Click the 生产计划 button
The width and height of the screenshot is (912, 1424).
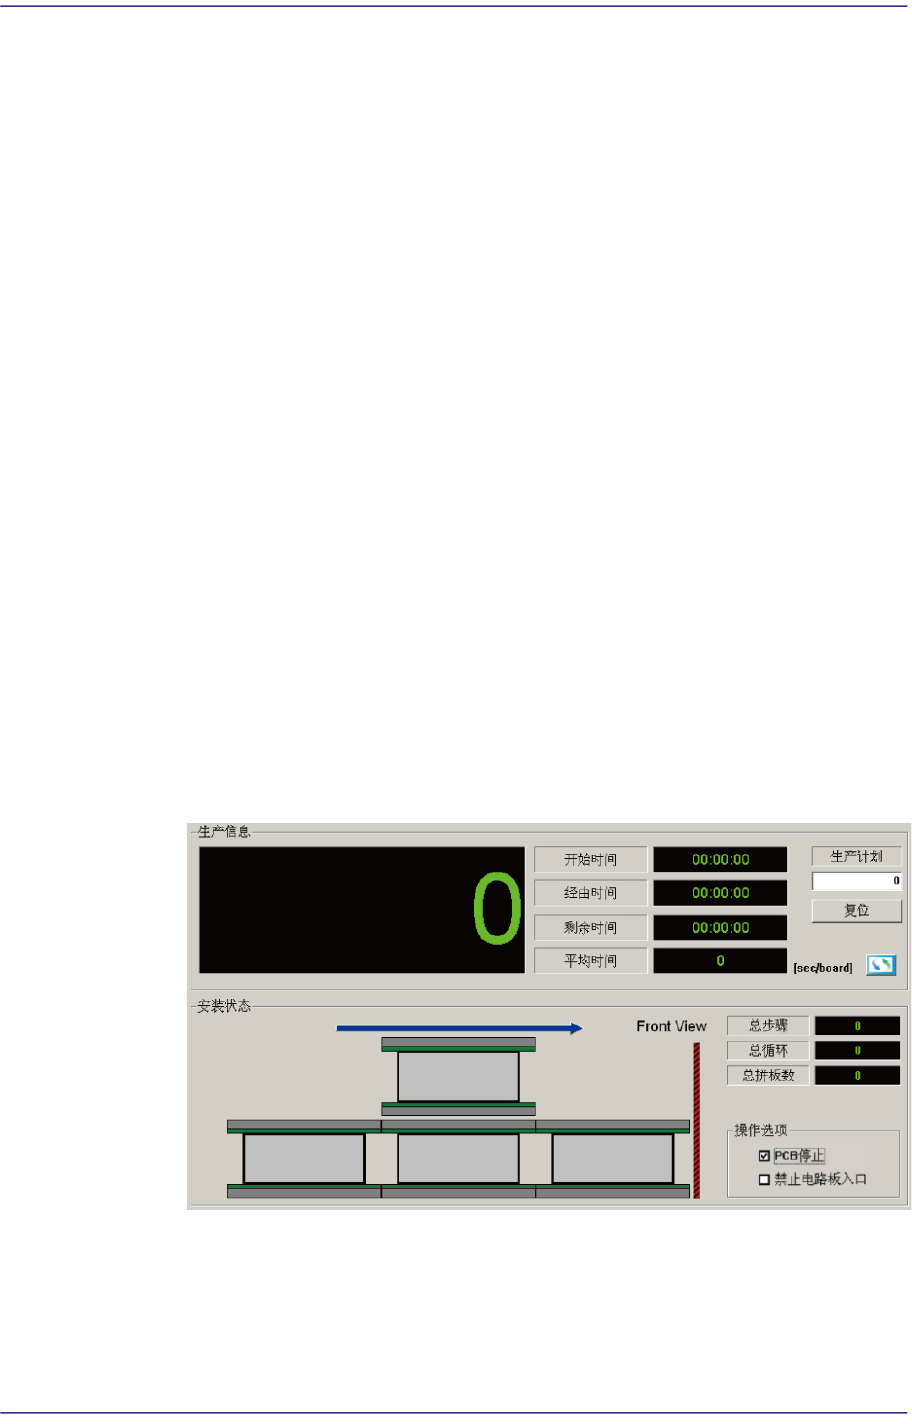coord(857,856)
